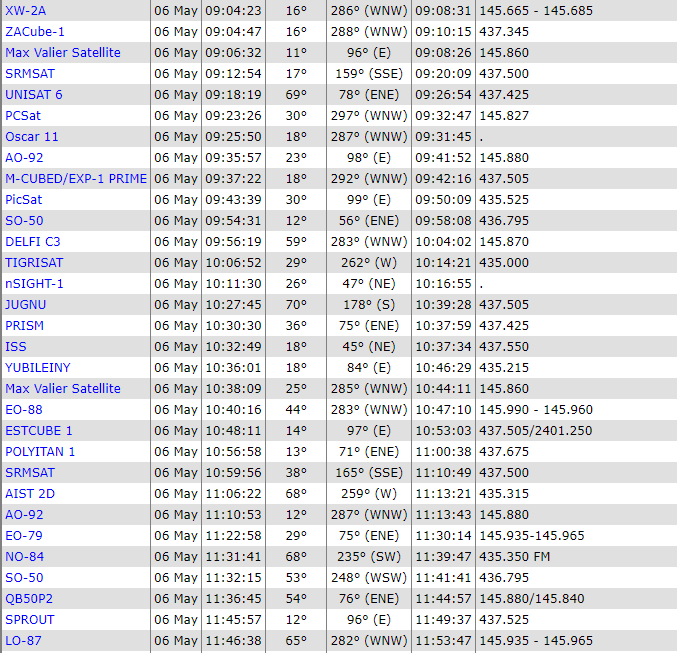The image size is (677, 653).
Task: Click the 437.505/2401.250 frequency cell
Action: click(535, 431)
